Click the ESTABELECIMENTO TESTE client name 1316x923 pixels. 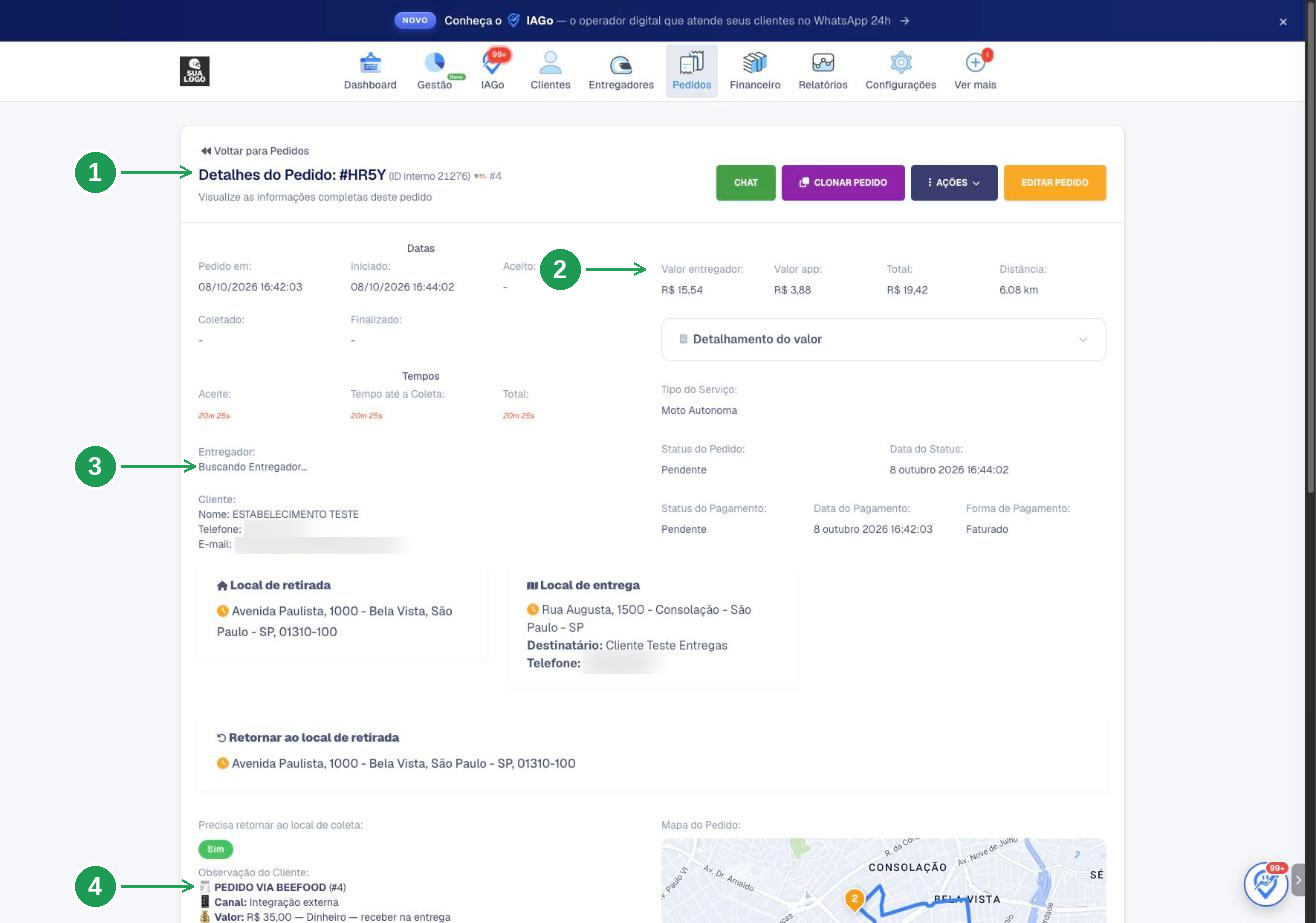tap(296, 514)
